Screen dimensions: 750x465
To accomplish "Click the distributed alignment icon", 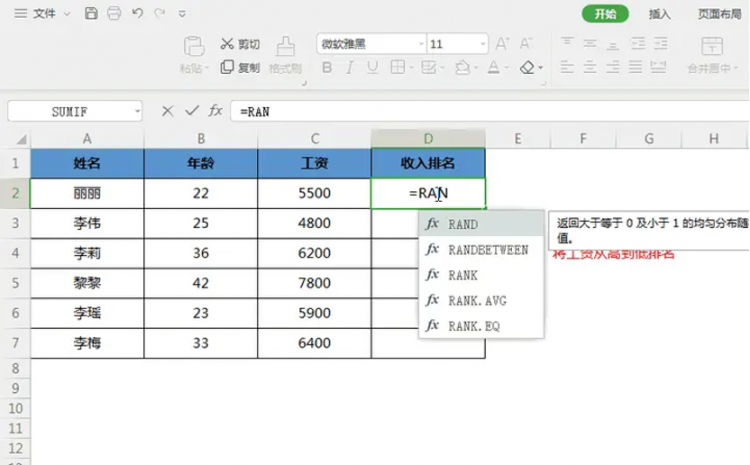I will pos(658,67).
